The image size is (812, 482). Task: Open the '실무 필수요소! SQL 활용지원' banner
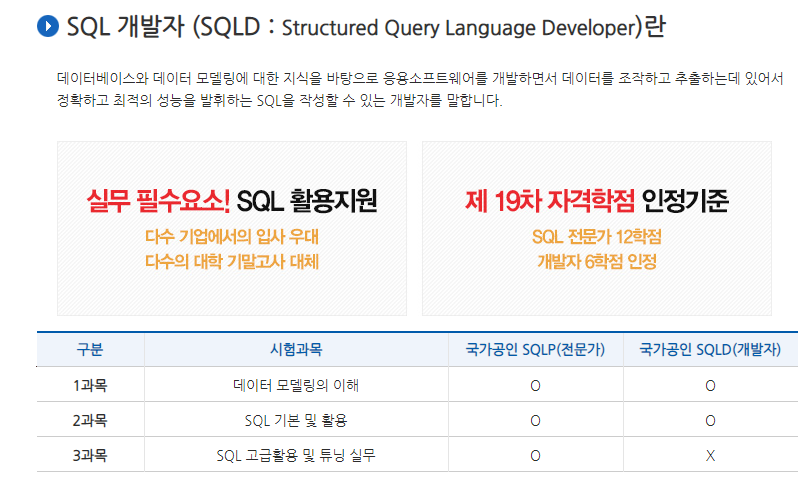[x=232, y=228]
